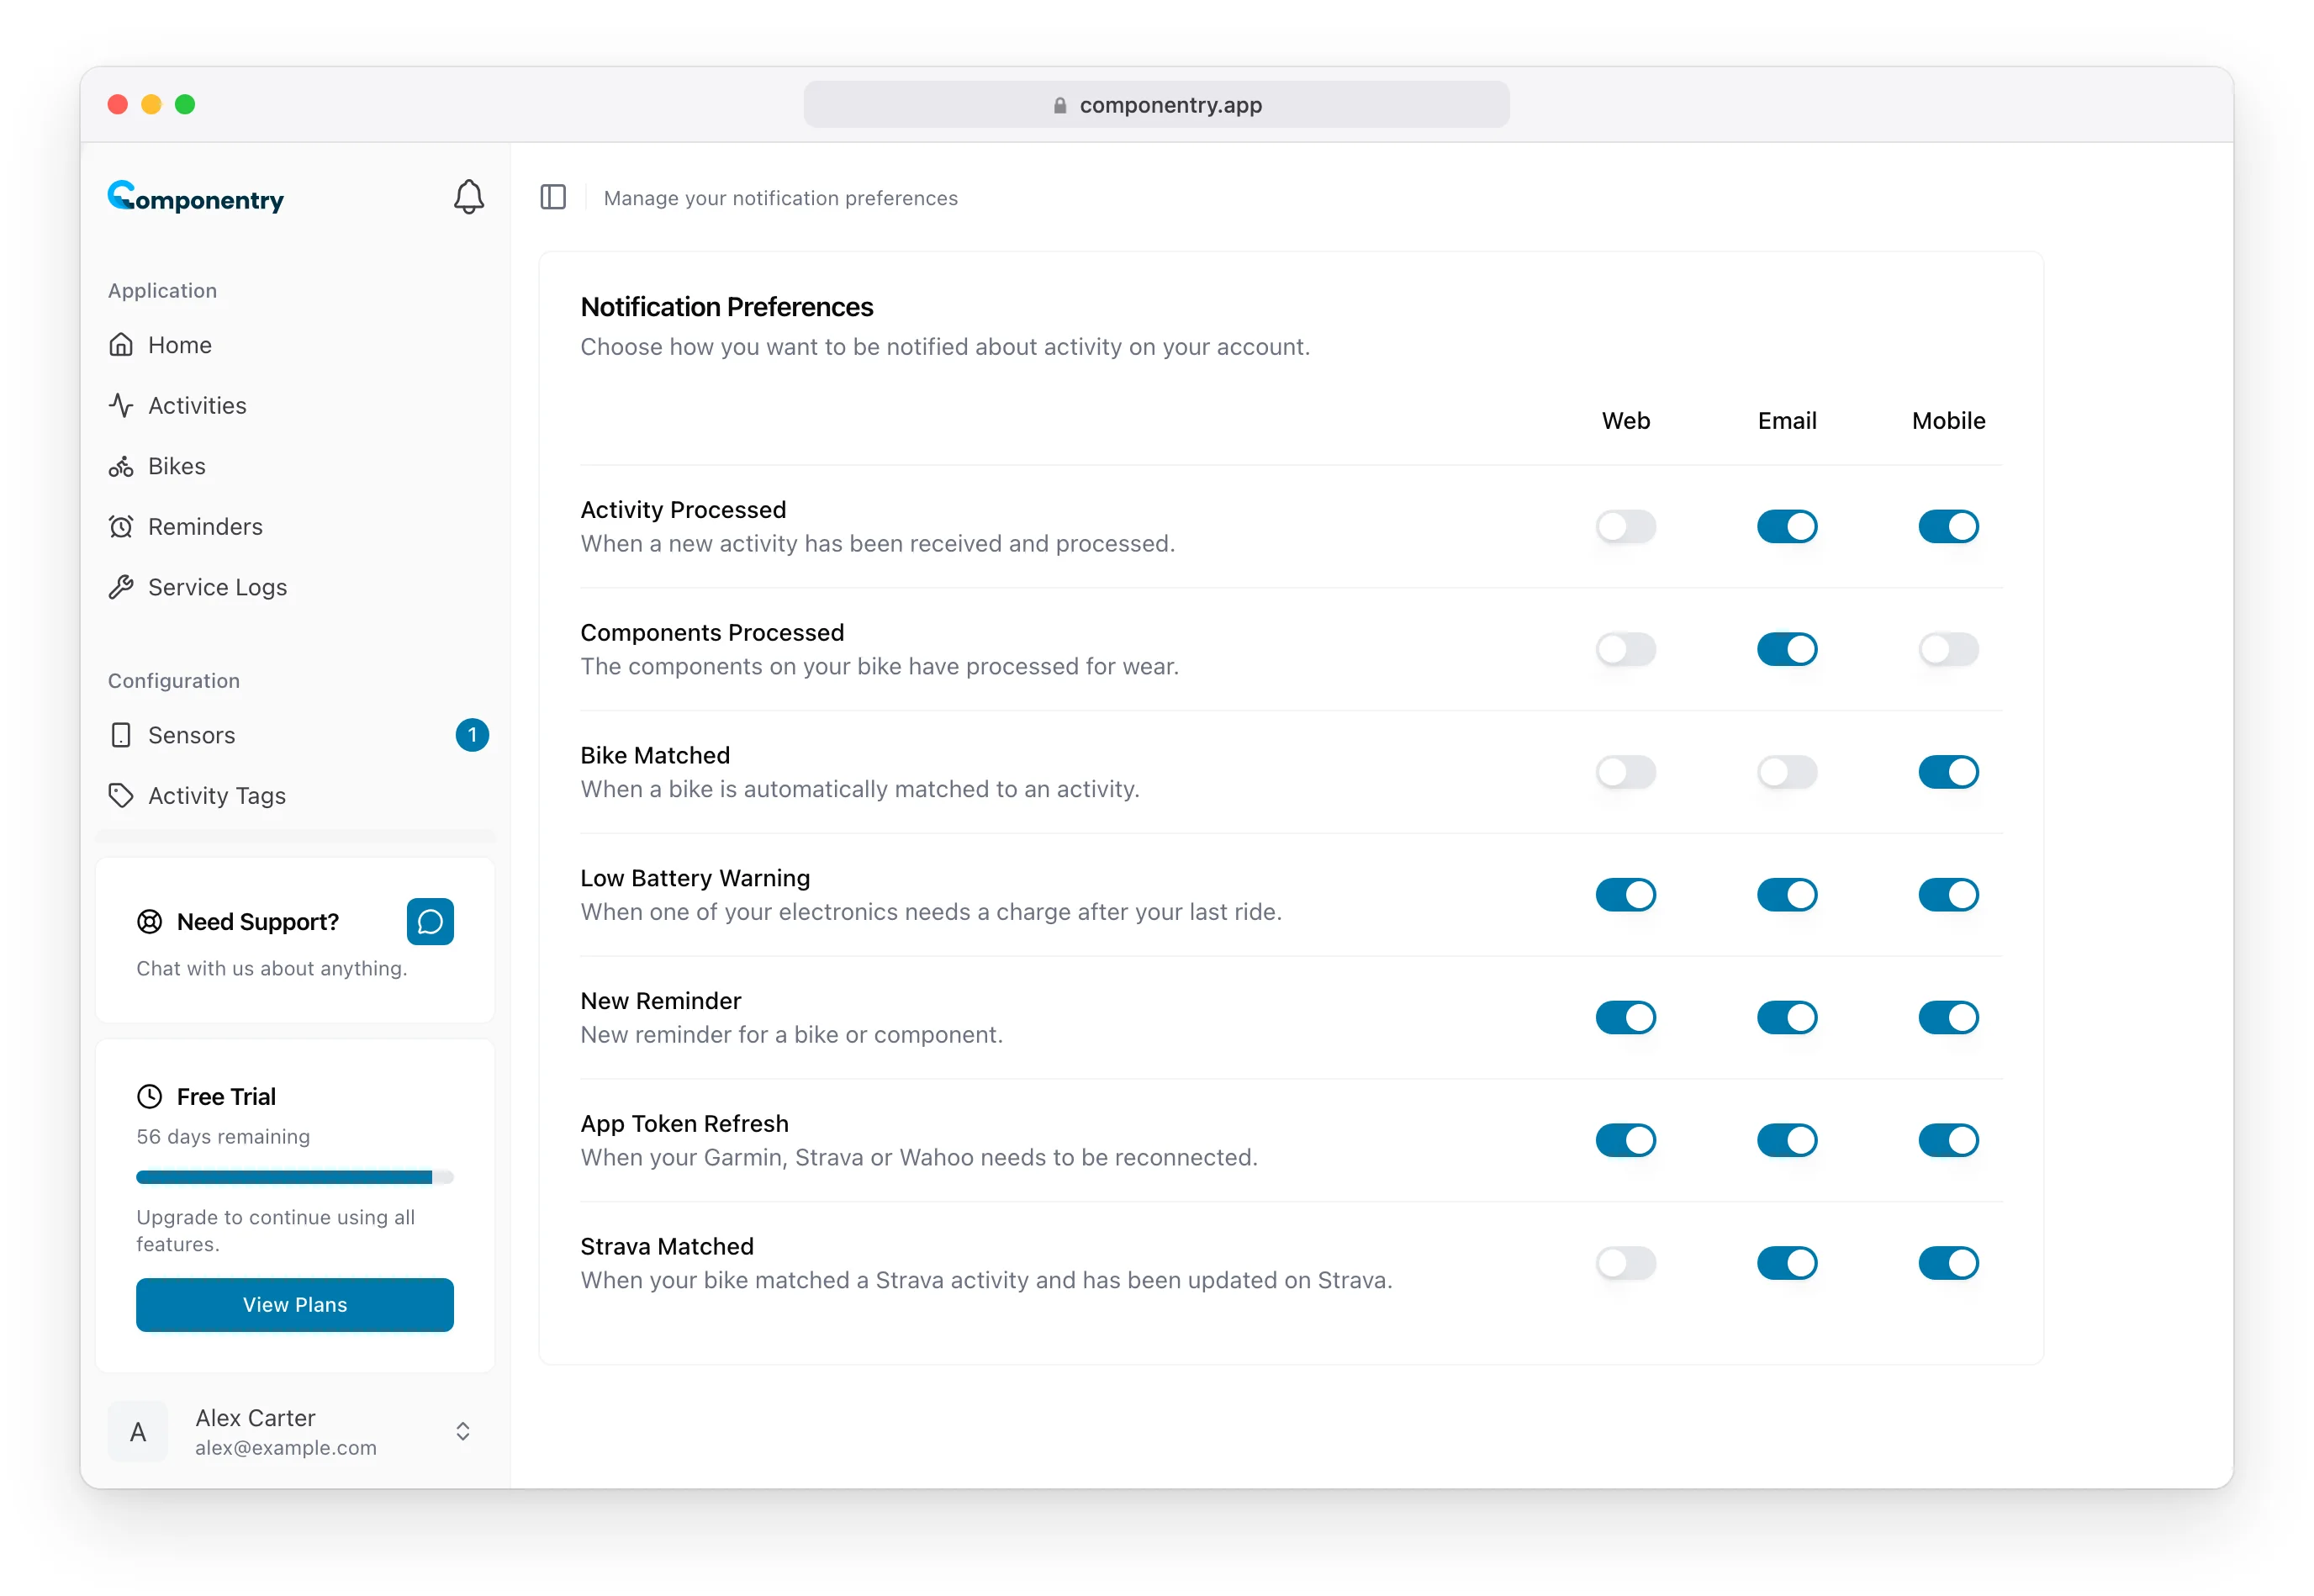Click the Home house icon
2314x1596 pixels.
(x=121, y=345)
